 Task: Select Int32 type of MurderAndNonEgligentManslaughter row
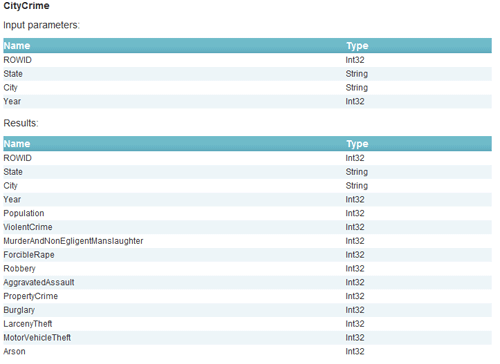click(x=355, y=241)
